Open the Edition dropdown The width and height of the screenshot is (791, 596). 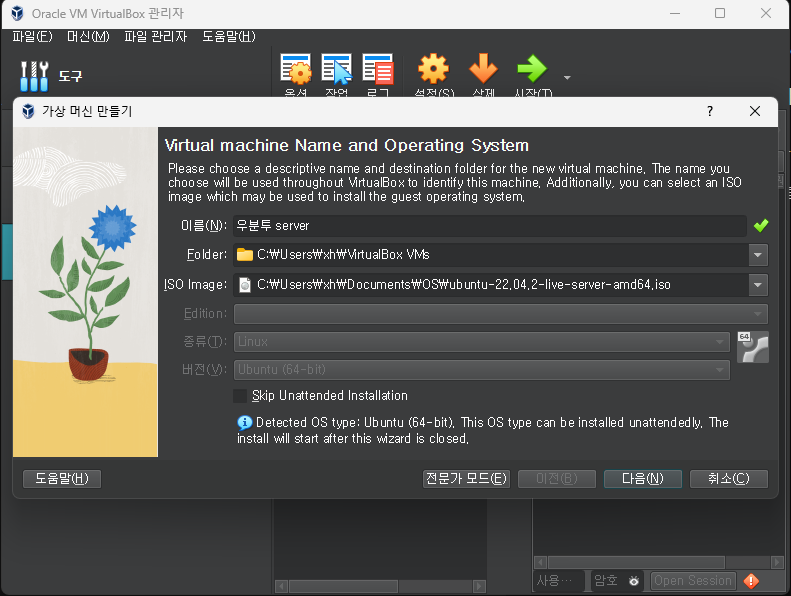[500, 314]
